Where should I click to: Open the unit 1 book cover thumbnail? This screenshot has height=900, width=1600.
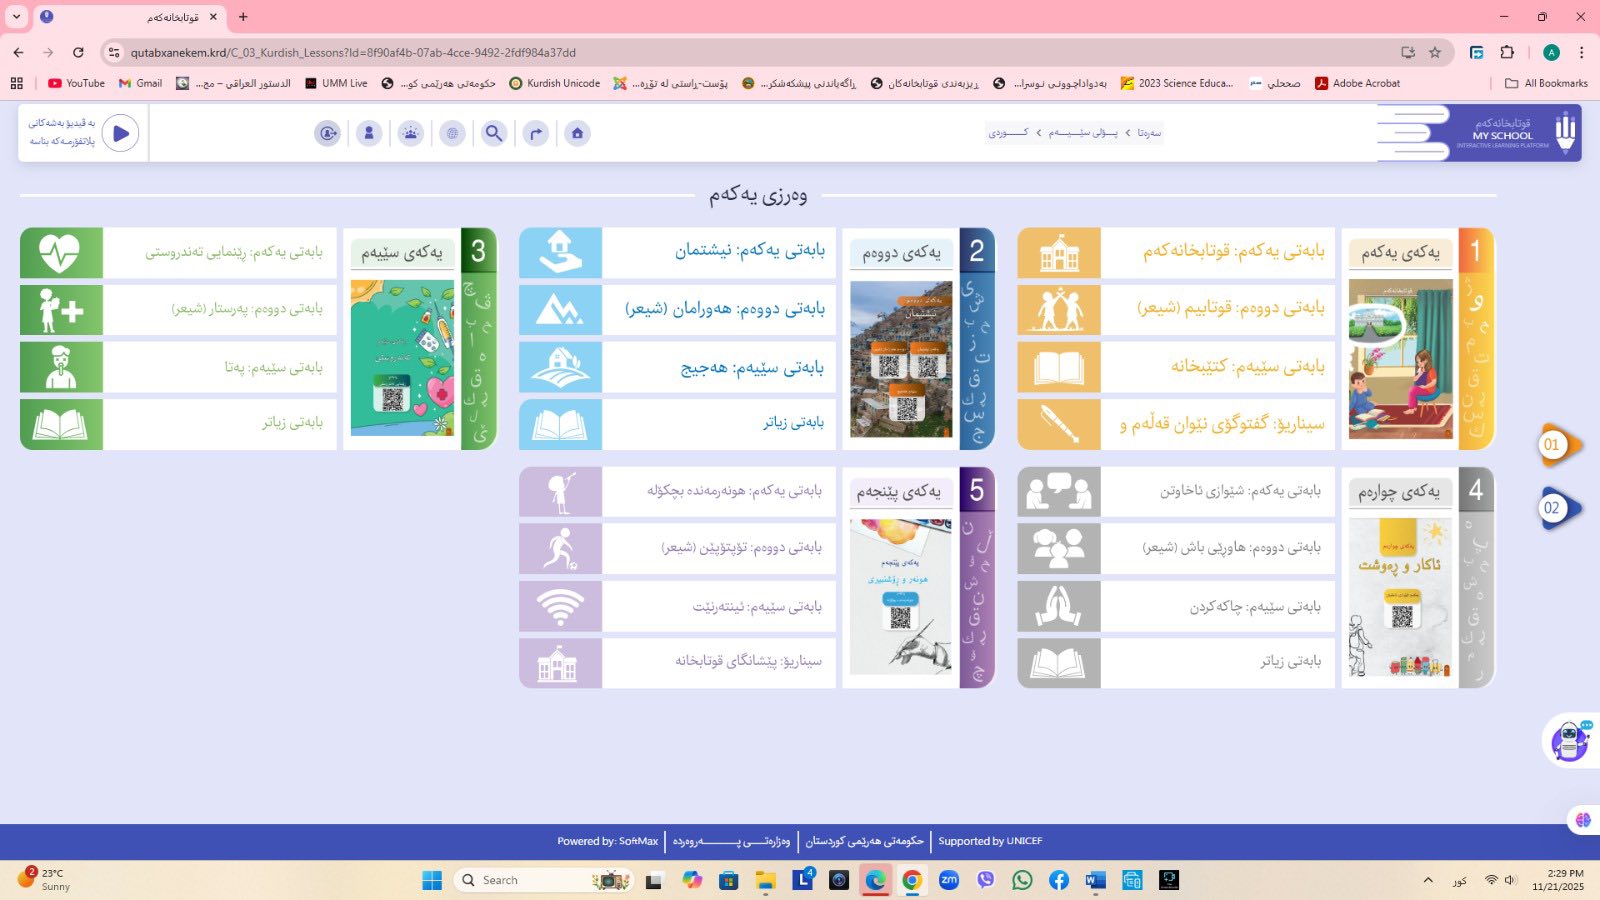1400,359
